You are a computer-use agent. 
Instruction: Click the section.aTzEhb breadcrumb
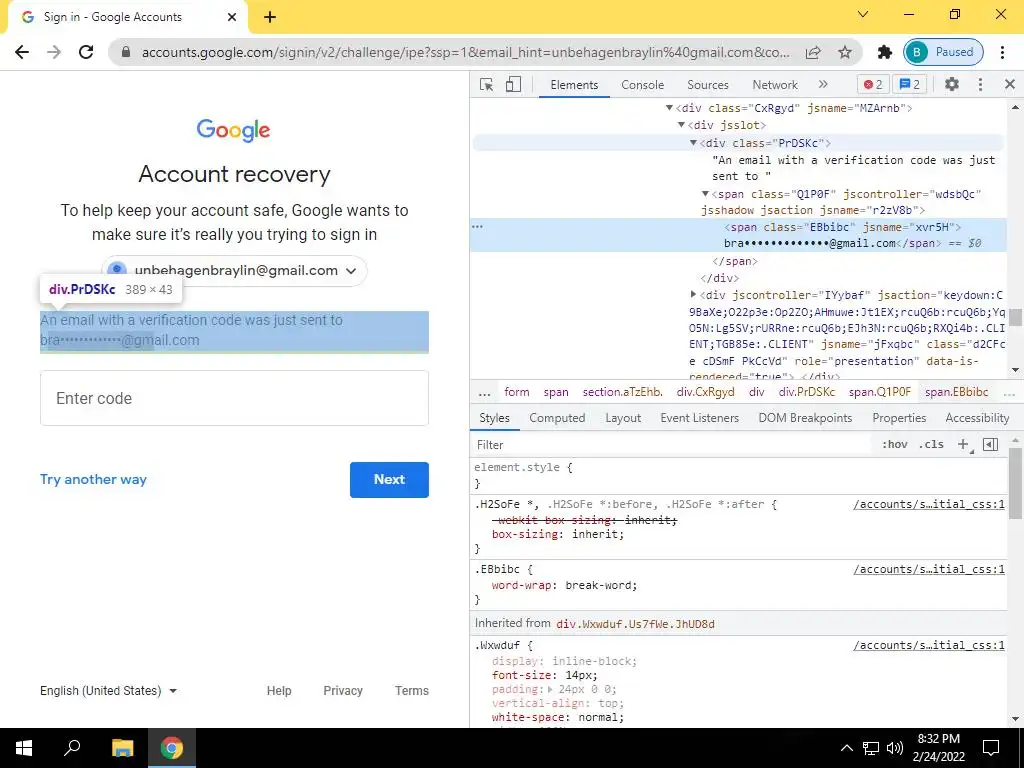(622, 392)
